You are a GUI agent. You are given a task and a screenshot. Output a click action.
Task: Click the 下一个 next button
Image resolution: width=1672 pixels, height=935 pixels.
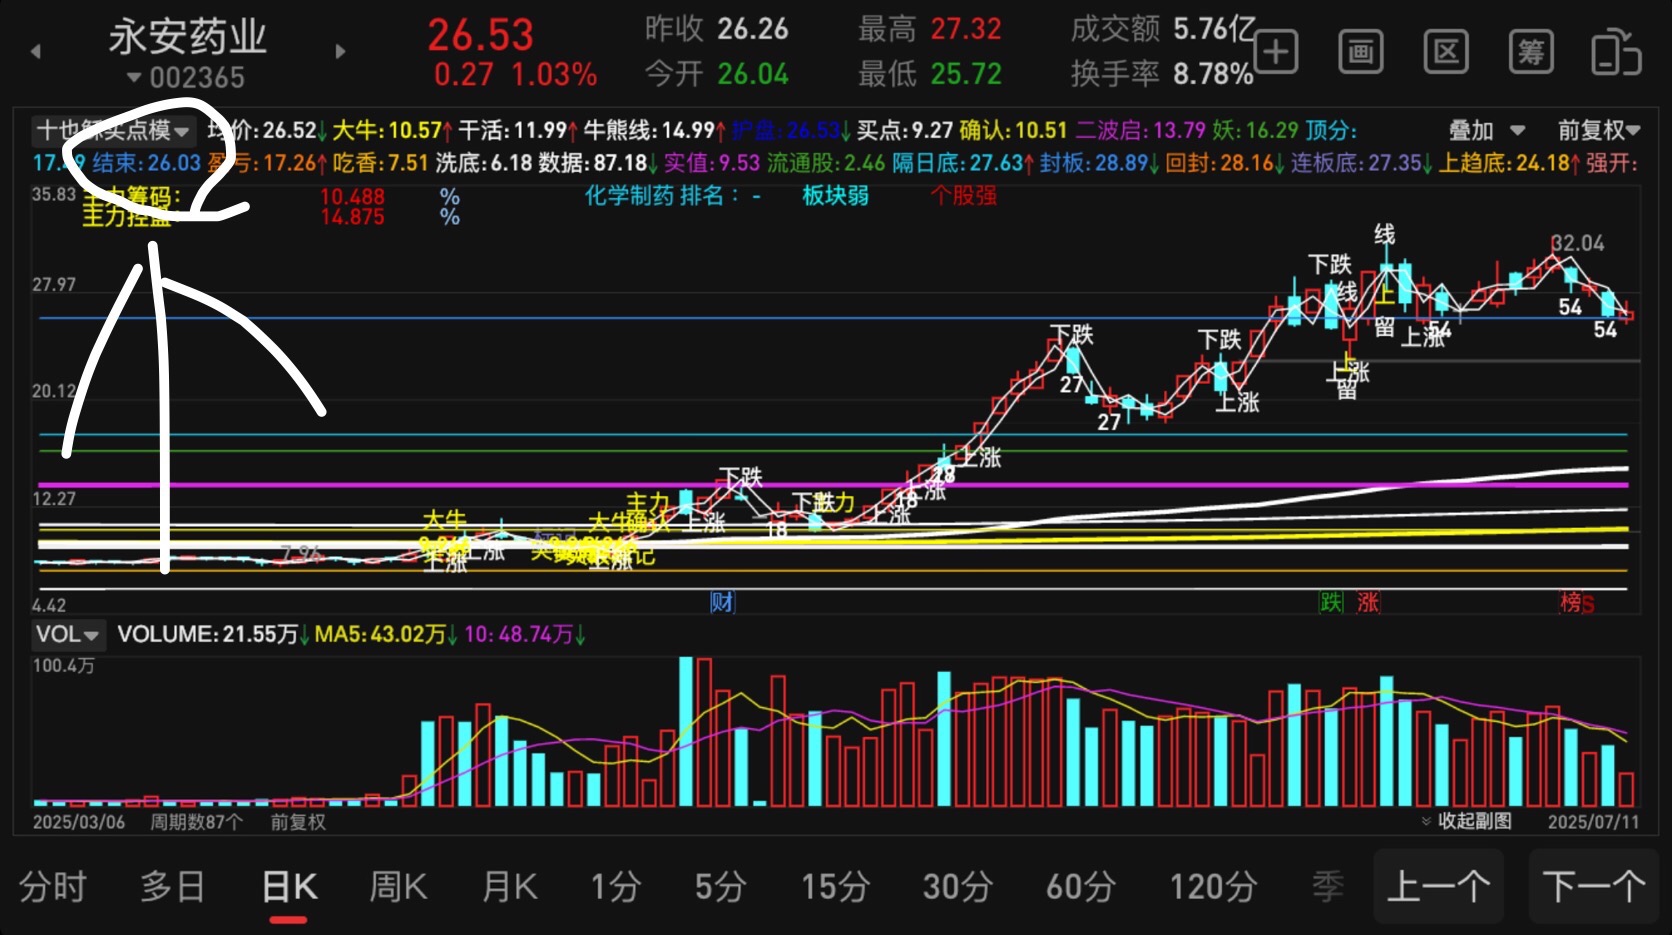[x=1593, y=887]
